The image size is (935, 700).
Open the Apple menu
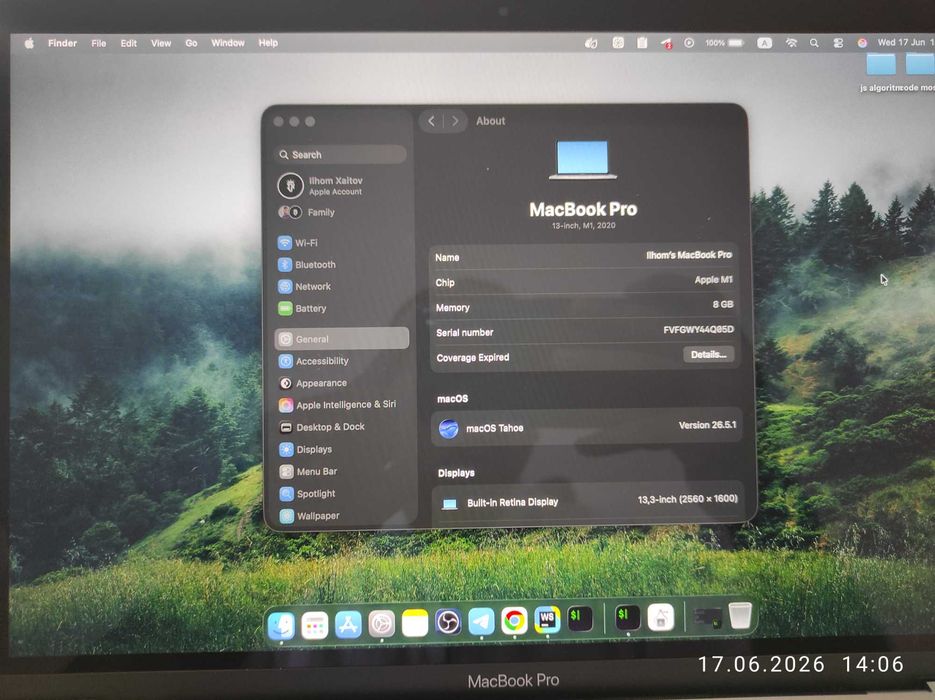click(x=29, y=43)
